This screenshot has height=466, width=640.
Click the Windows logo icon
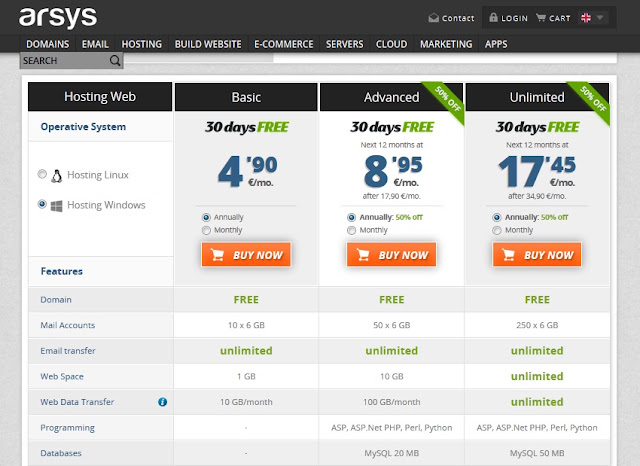click(x=57, y=206)
